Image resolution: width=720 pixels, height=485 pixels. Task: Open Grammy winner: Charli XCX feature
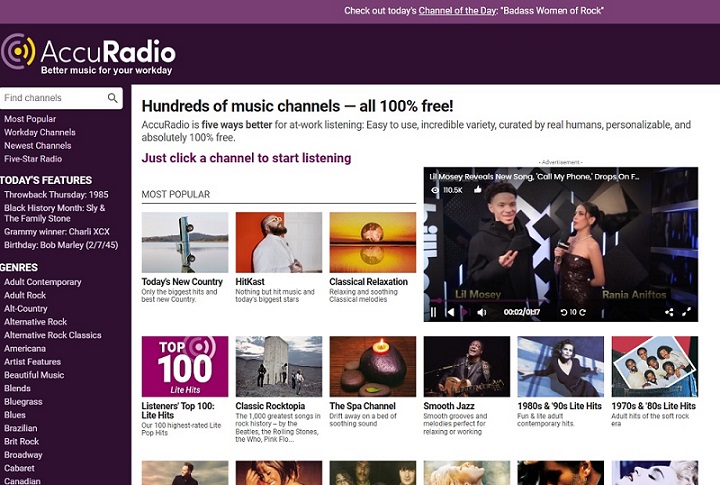(x=57, y=232)
